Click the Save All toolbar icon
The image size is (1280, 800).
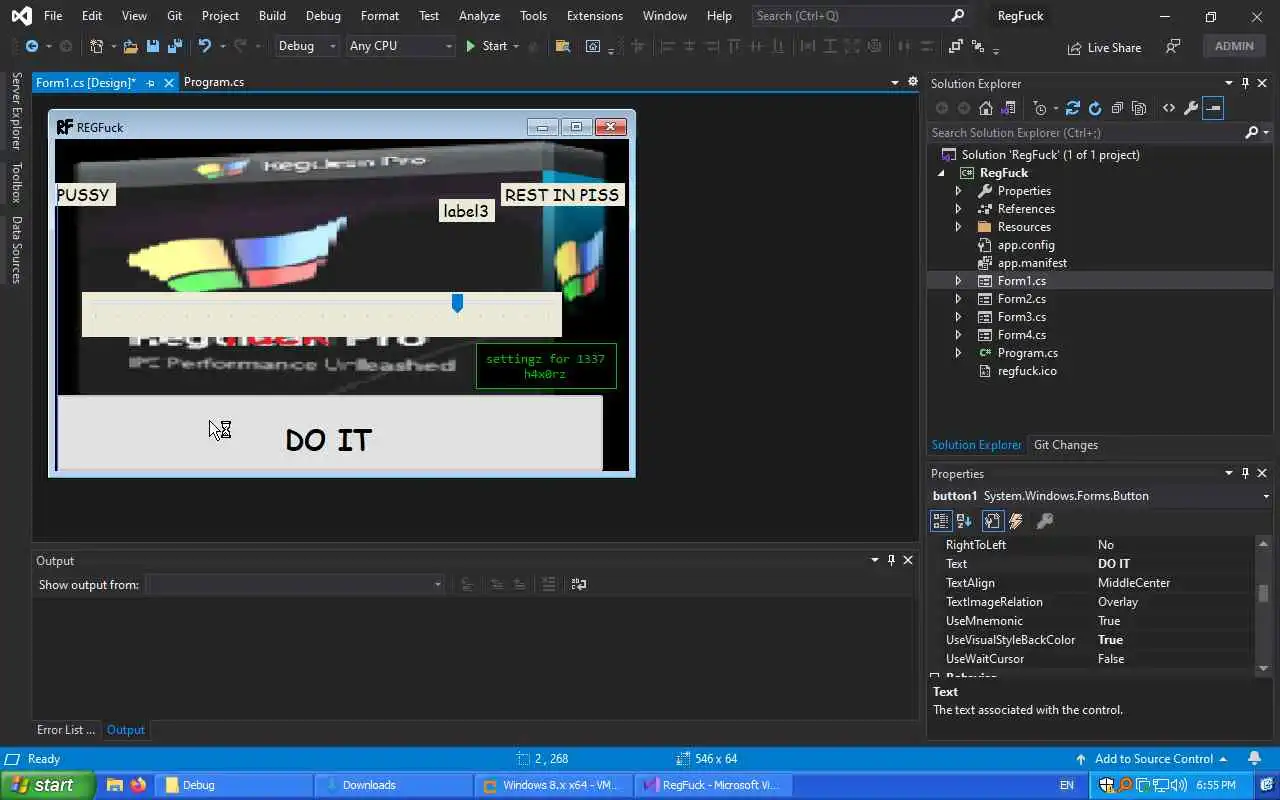coord(175,46)
